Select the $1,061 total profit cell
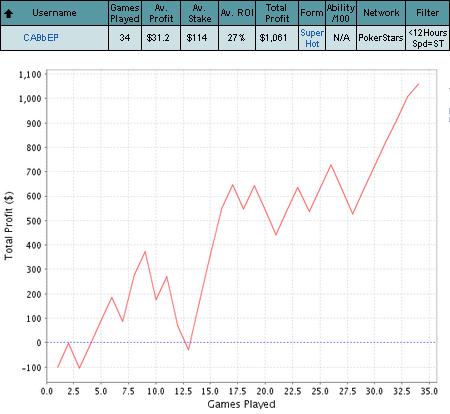Viewport: 450px width, 414px height. coord(277,38)
